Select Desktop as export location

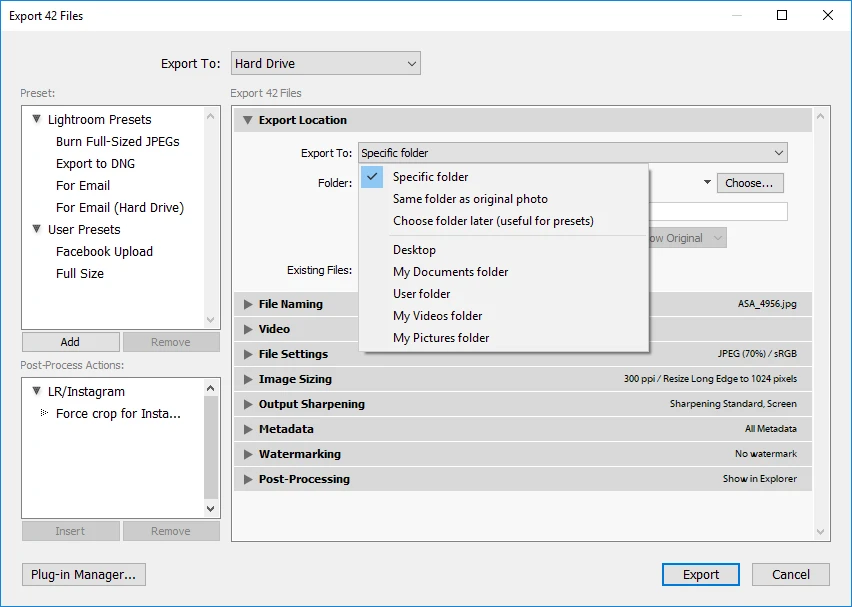(504, 250)
